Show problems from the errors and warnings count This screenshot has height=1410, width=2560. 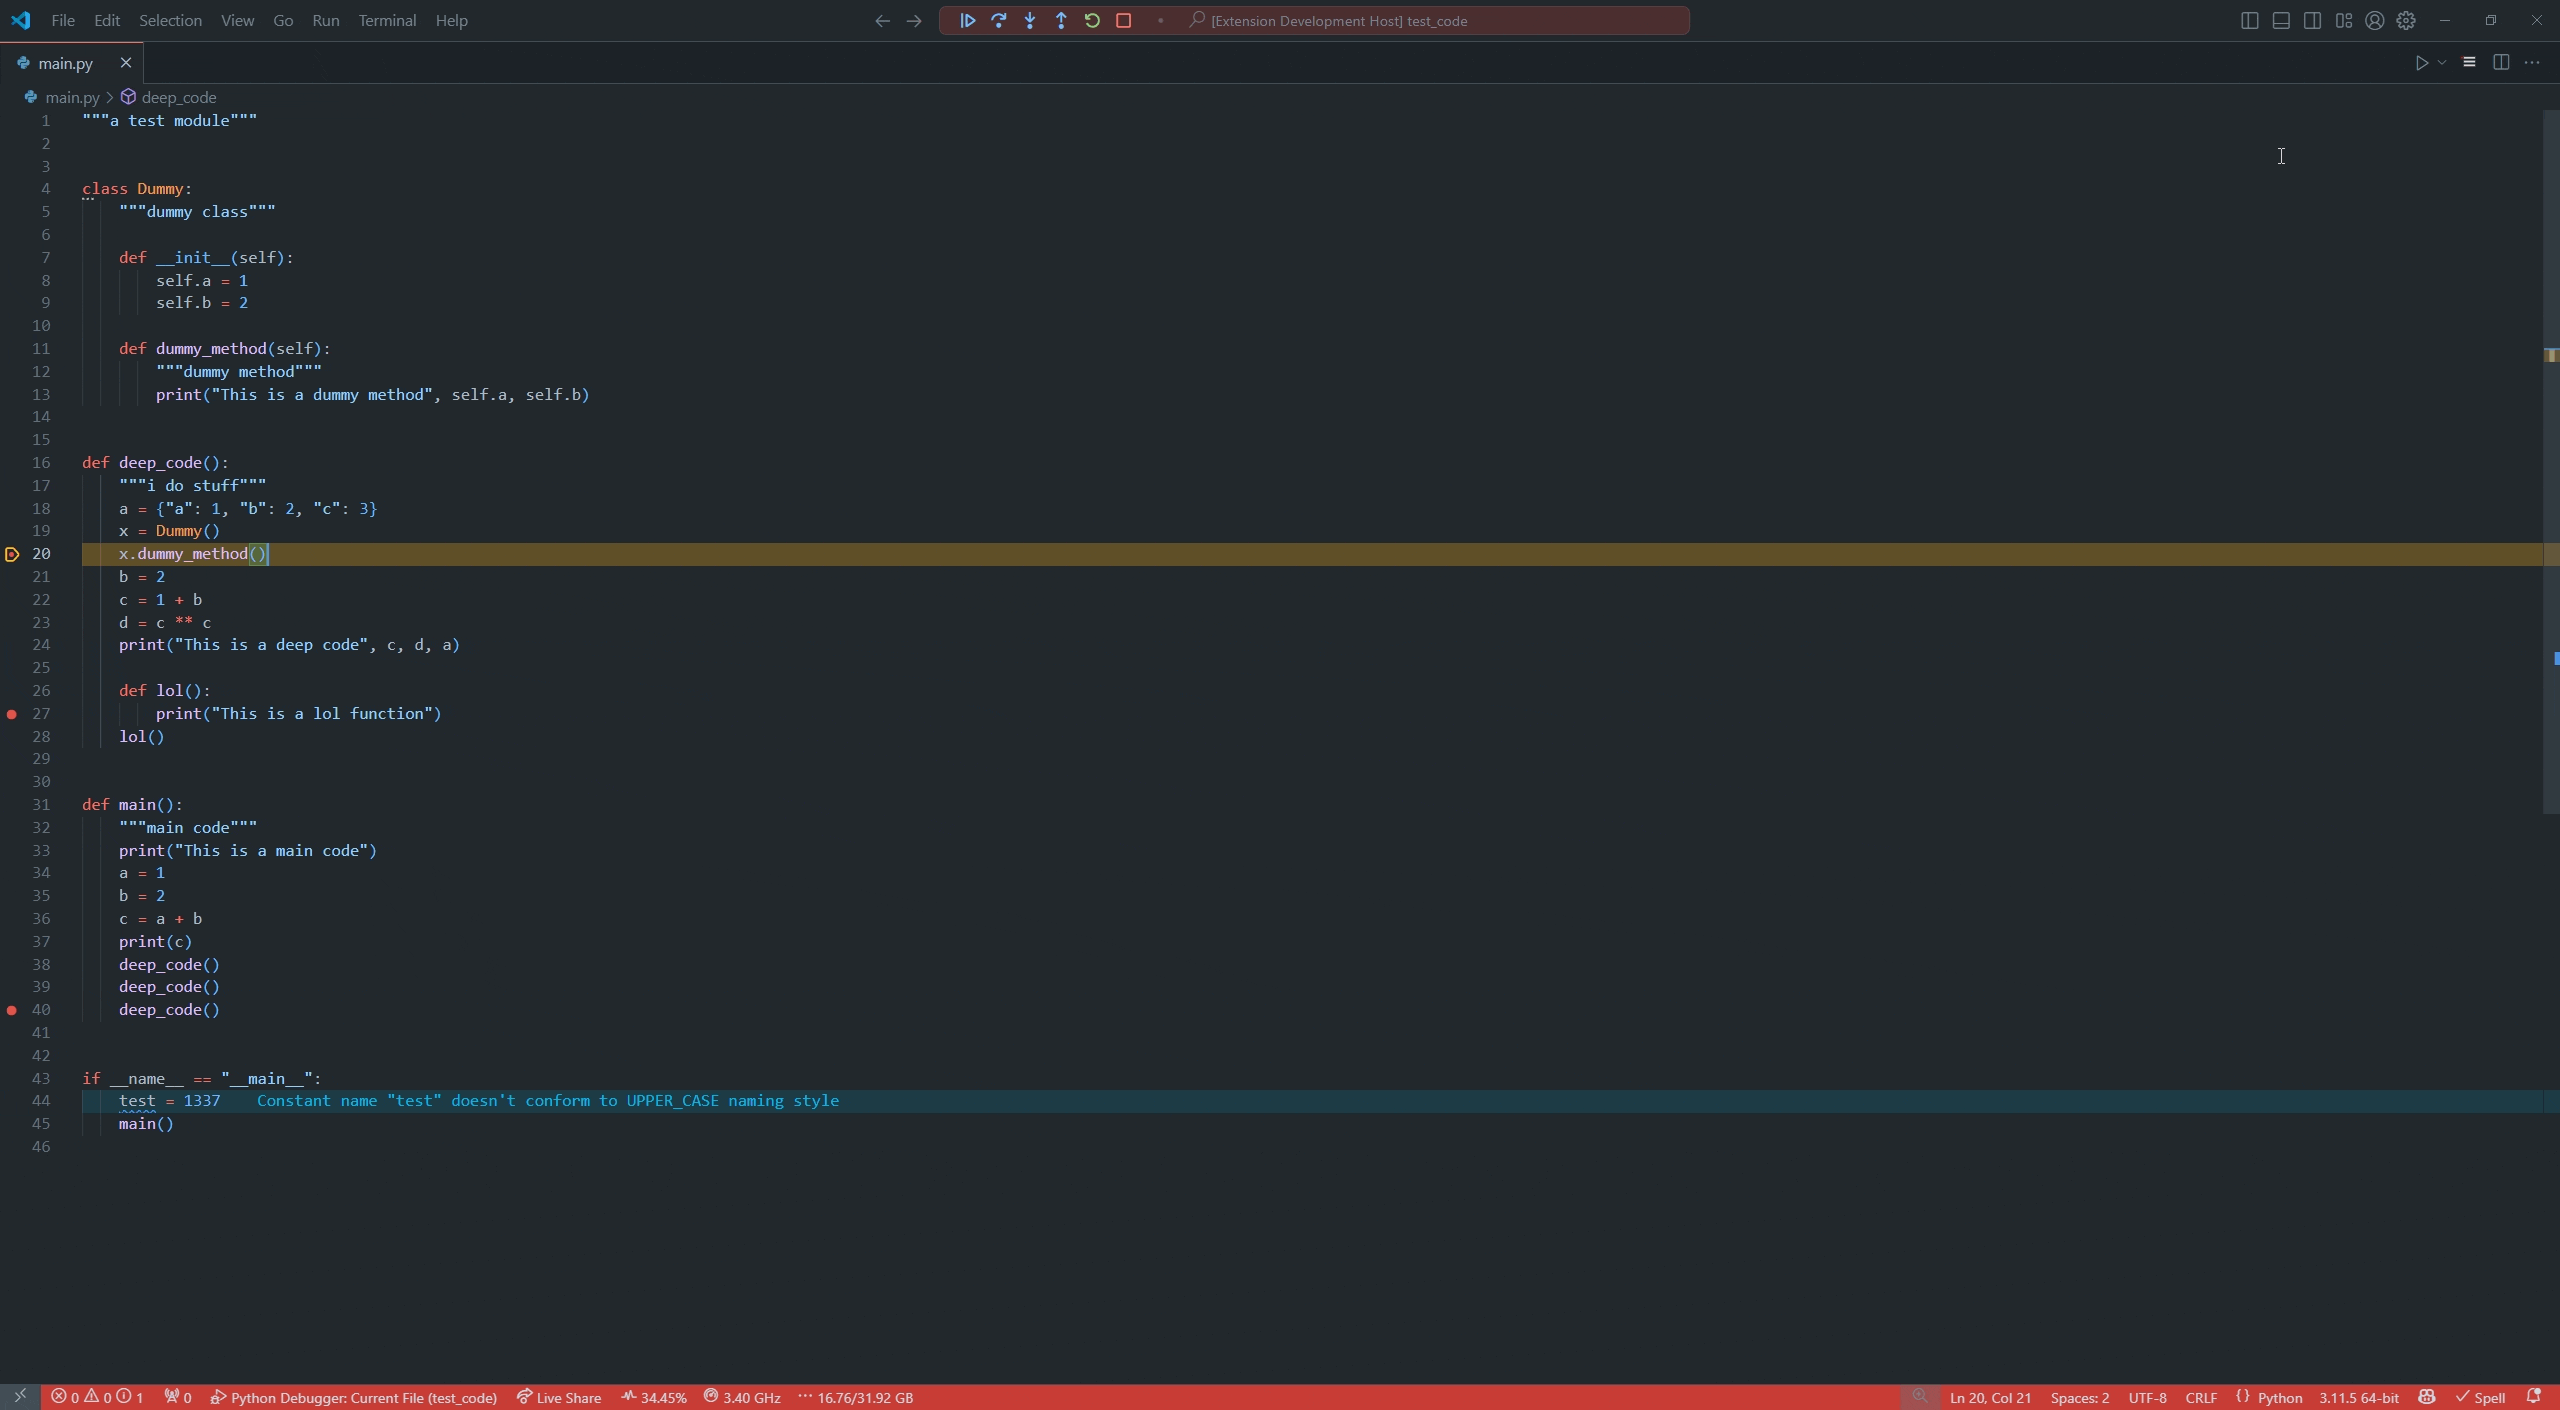point(97,1397)
